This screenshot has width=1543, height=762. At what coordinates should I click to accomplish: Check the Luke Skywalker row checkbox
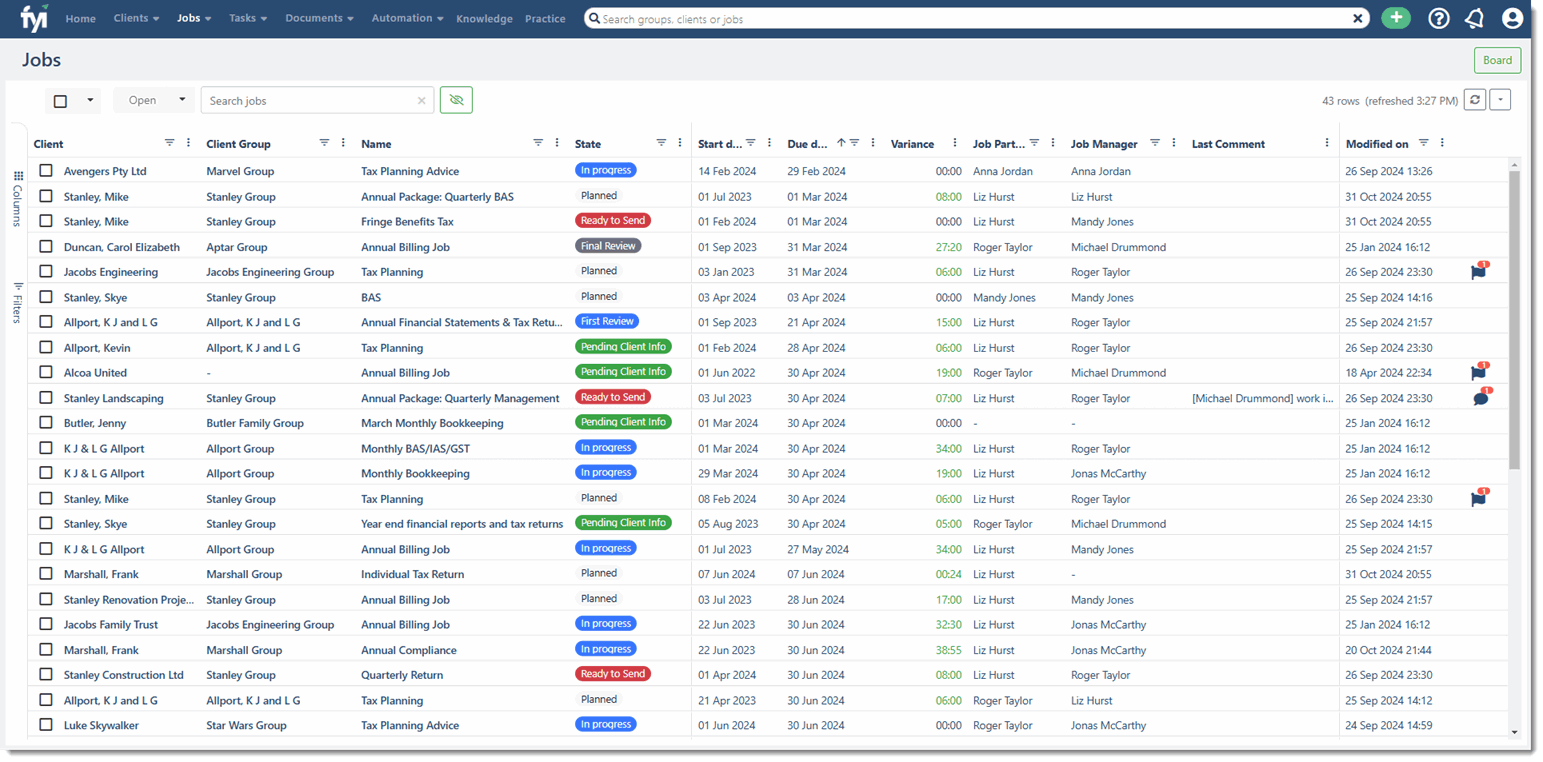46,725
